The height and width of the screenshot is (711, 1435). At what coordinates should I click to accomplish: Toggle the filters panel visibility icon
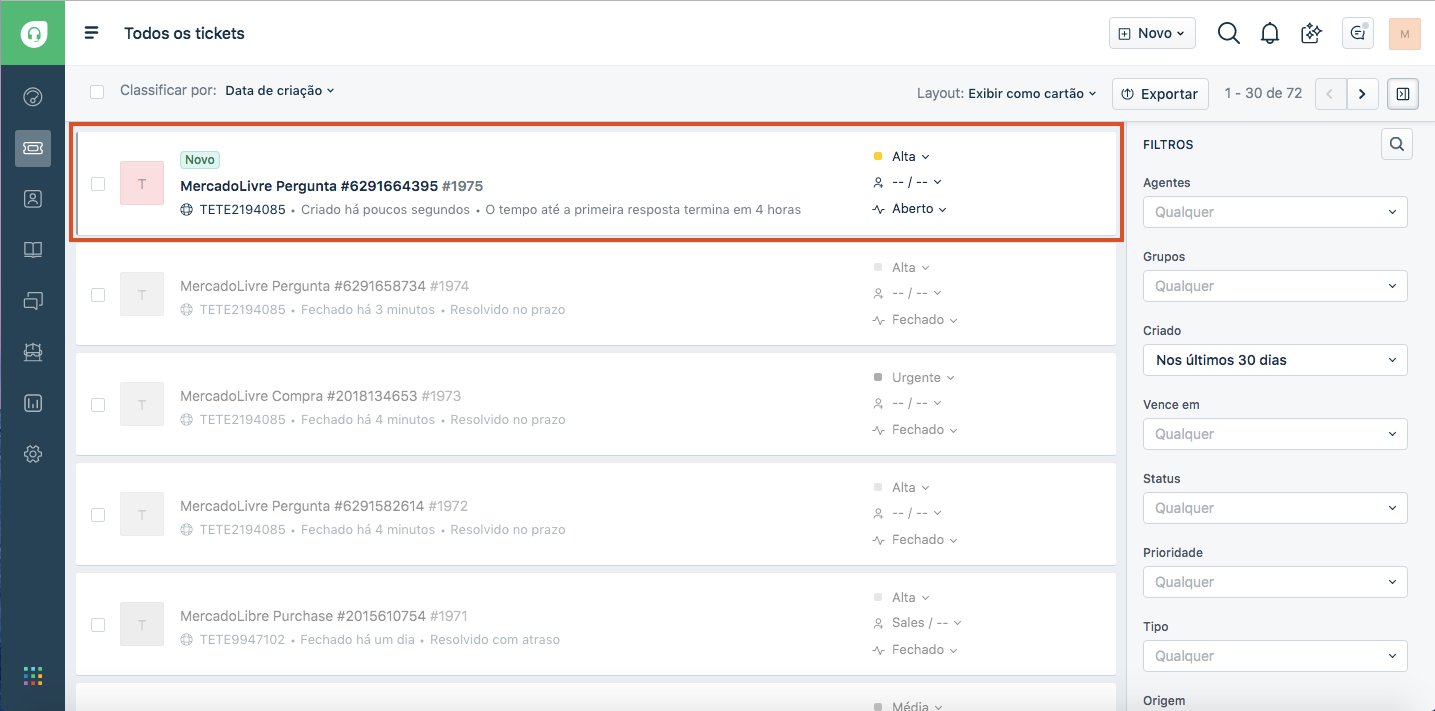tap(1403, 94)
